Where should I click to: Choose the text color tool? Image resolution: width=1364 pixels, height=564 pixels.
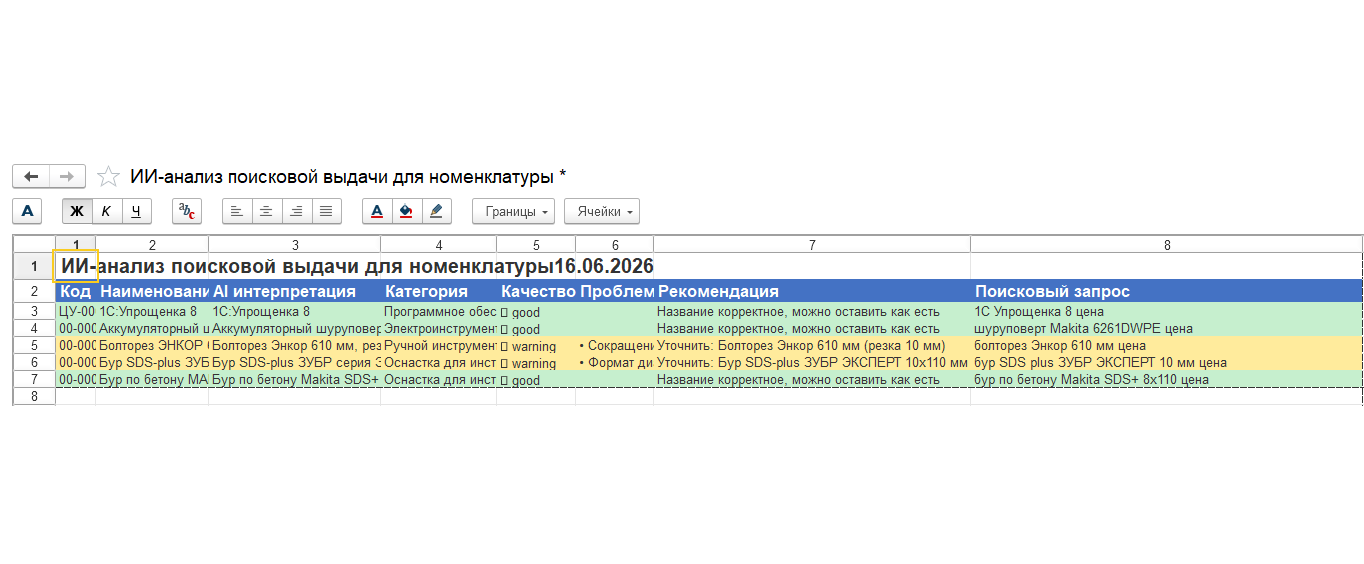tap(377, 211)
